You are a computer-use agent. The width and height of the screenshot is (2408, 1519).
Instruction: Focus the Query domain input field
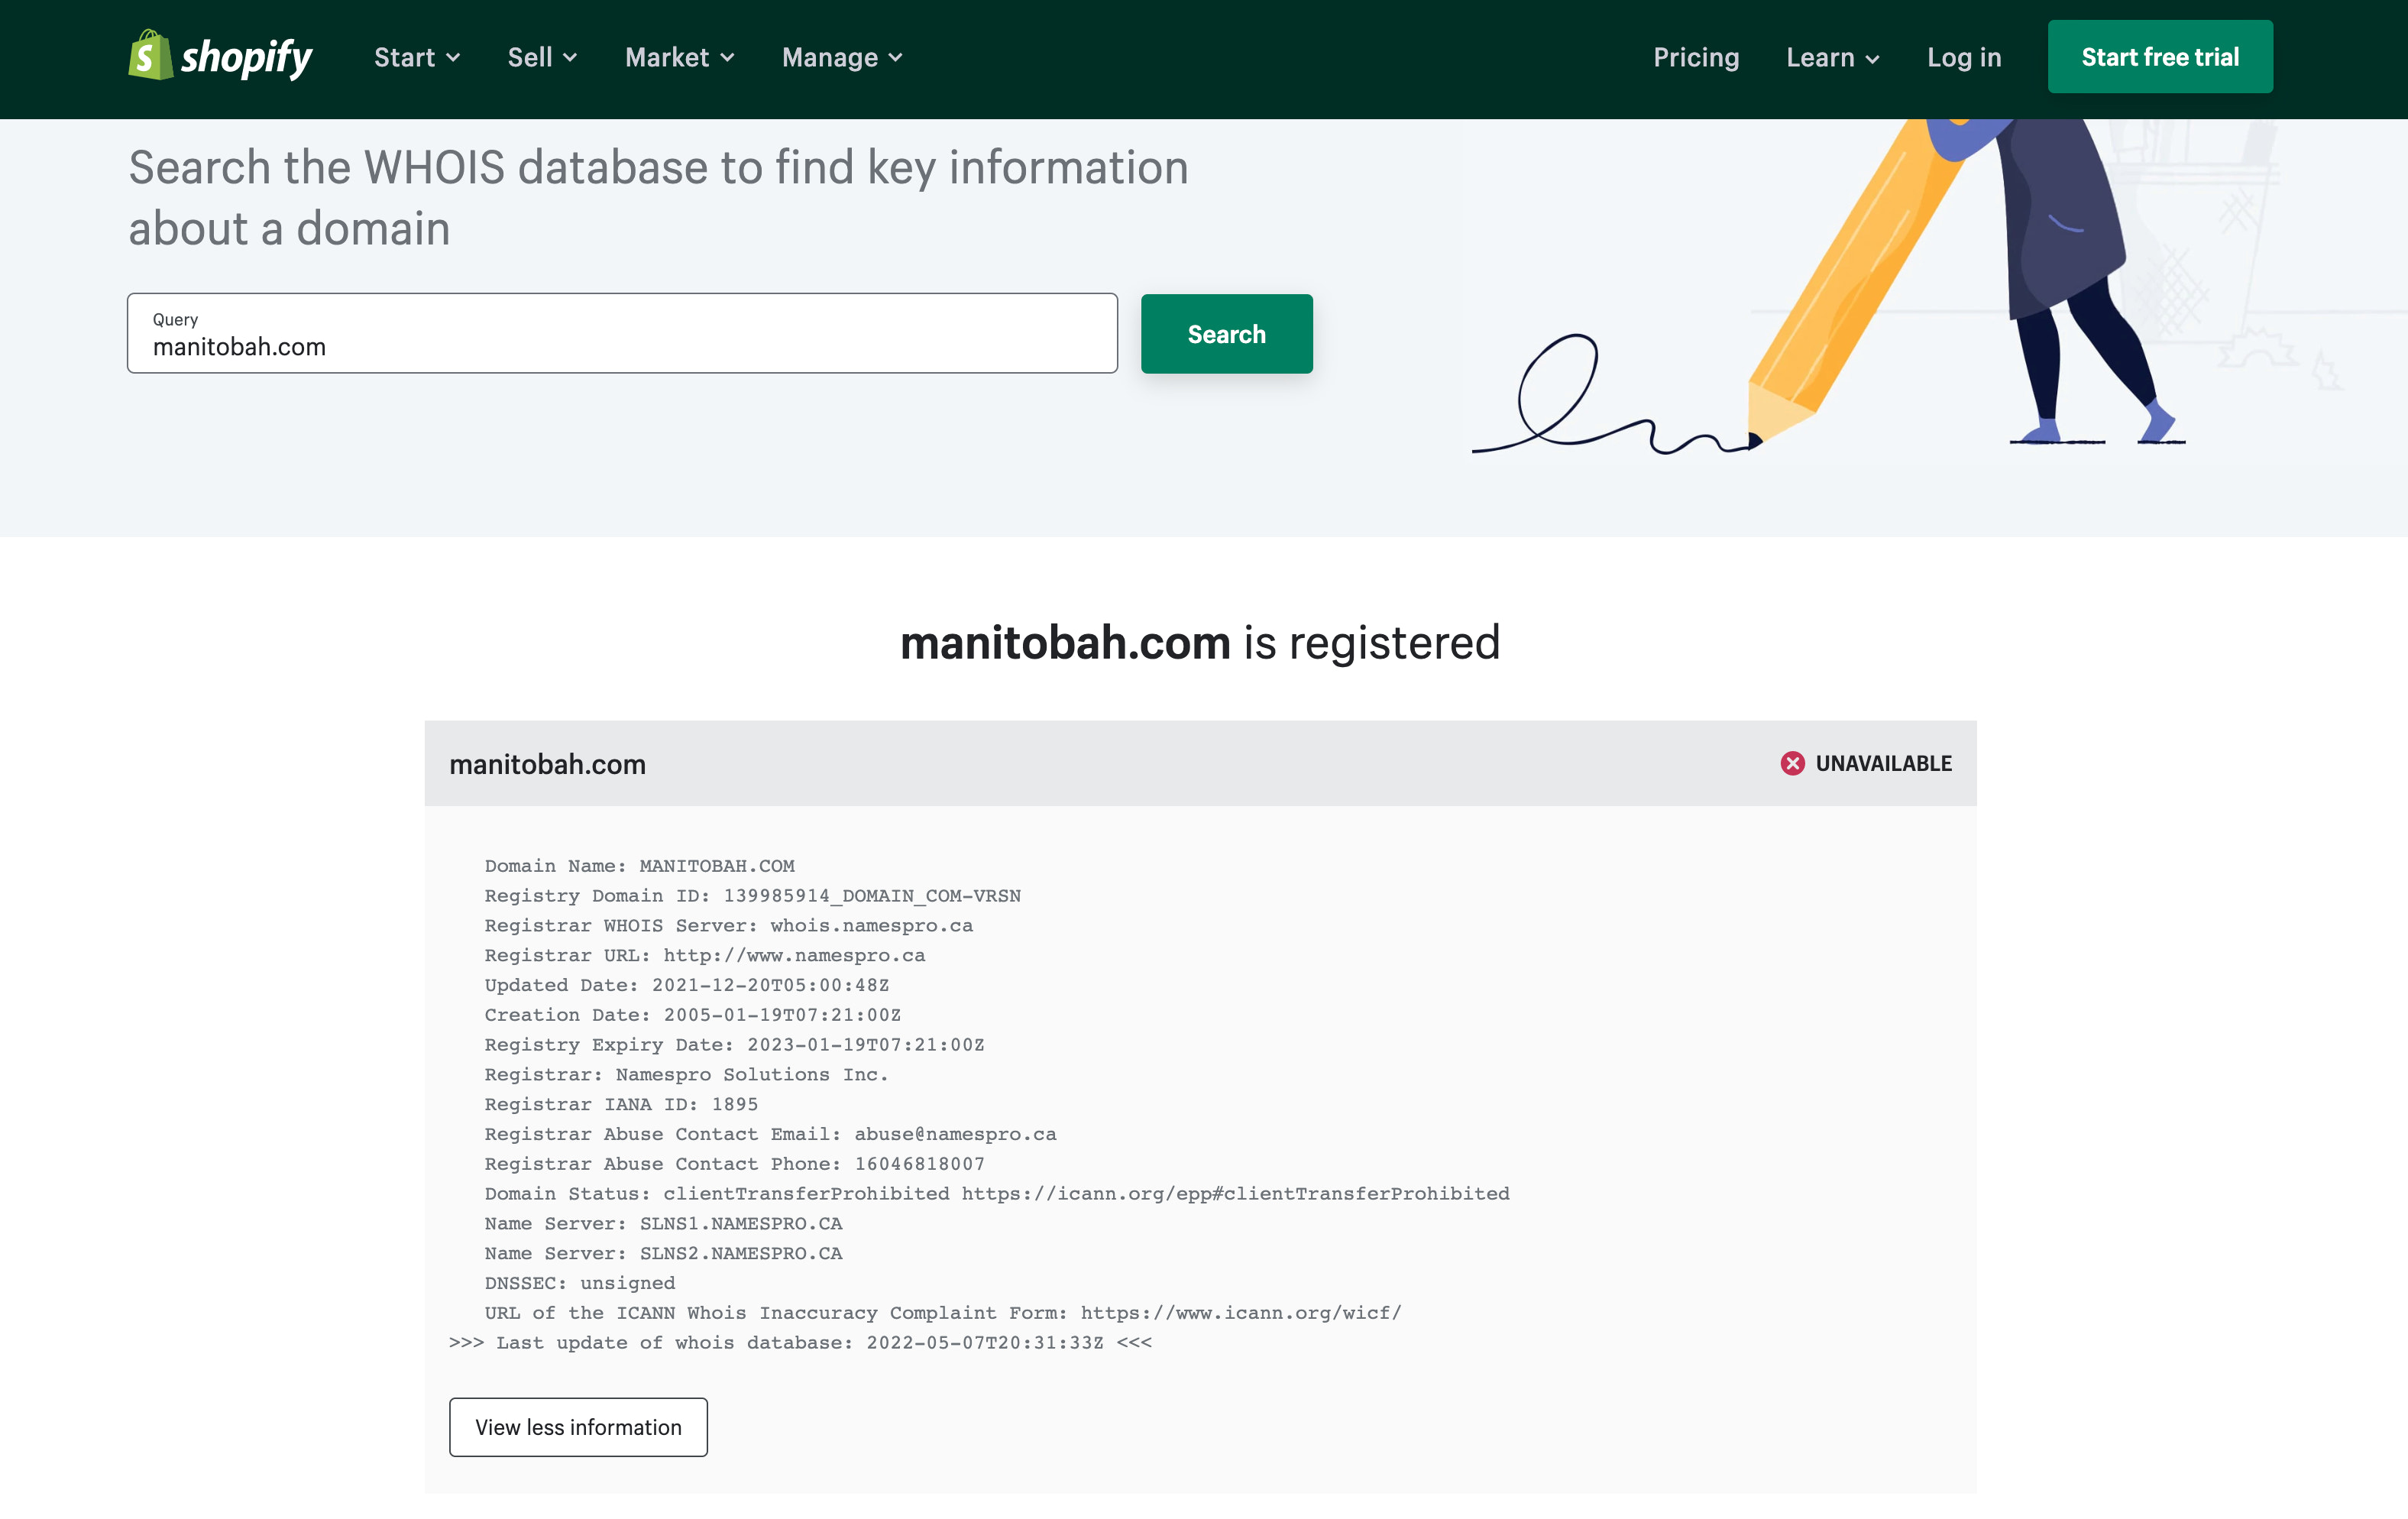621,334
